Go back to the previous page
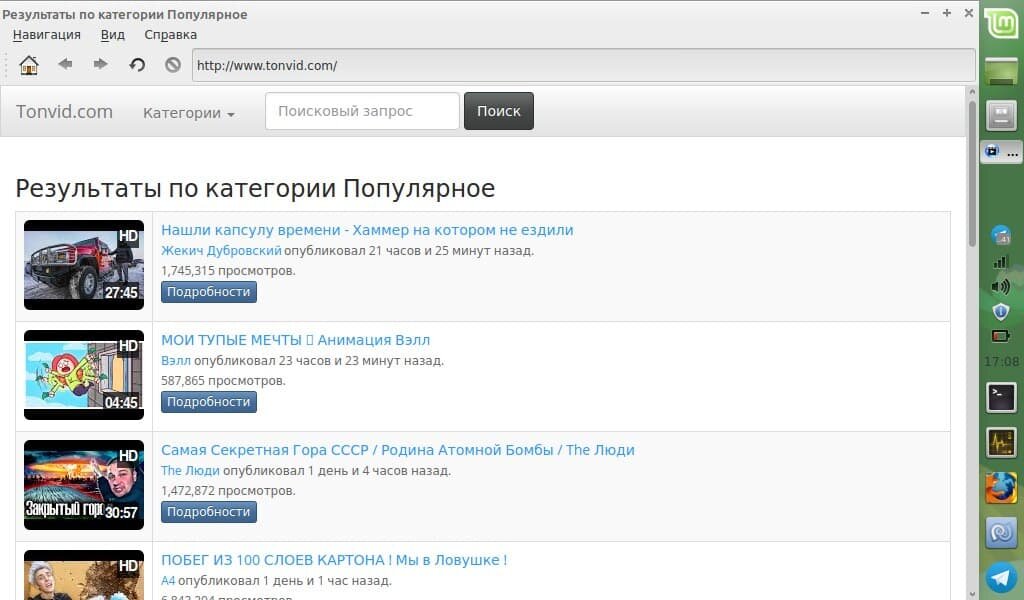The image size is (1024, 600). (x=65, y=64)
